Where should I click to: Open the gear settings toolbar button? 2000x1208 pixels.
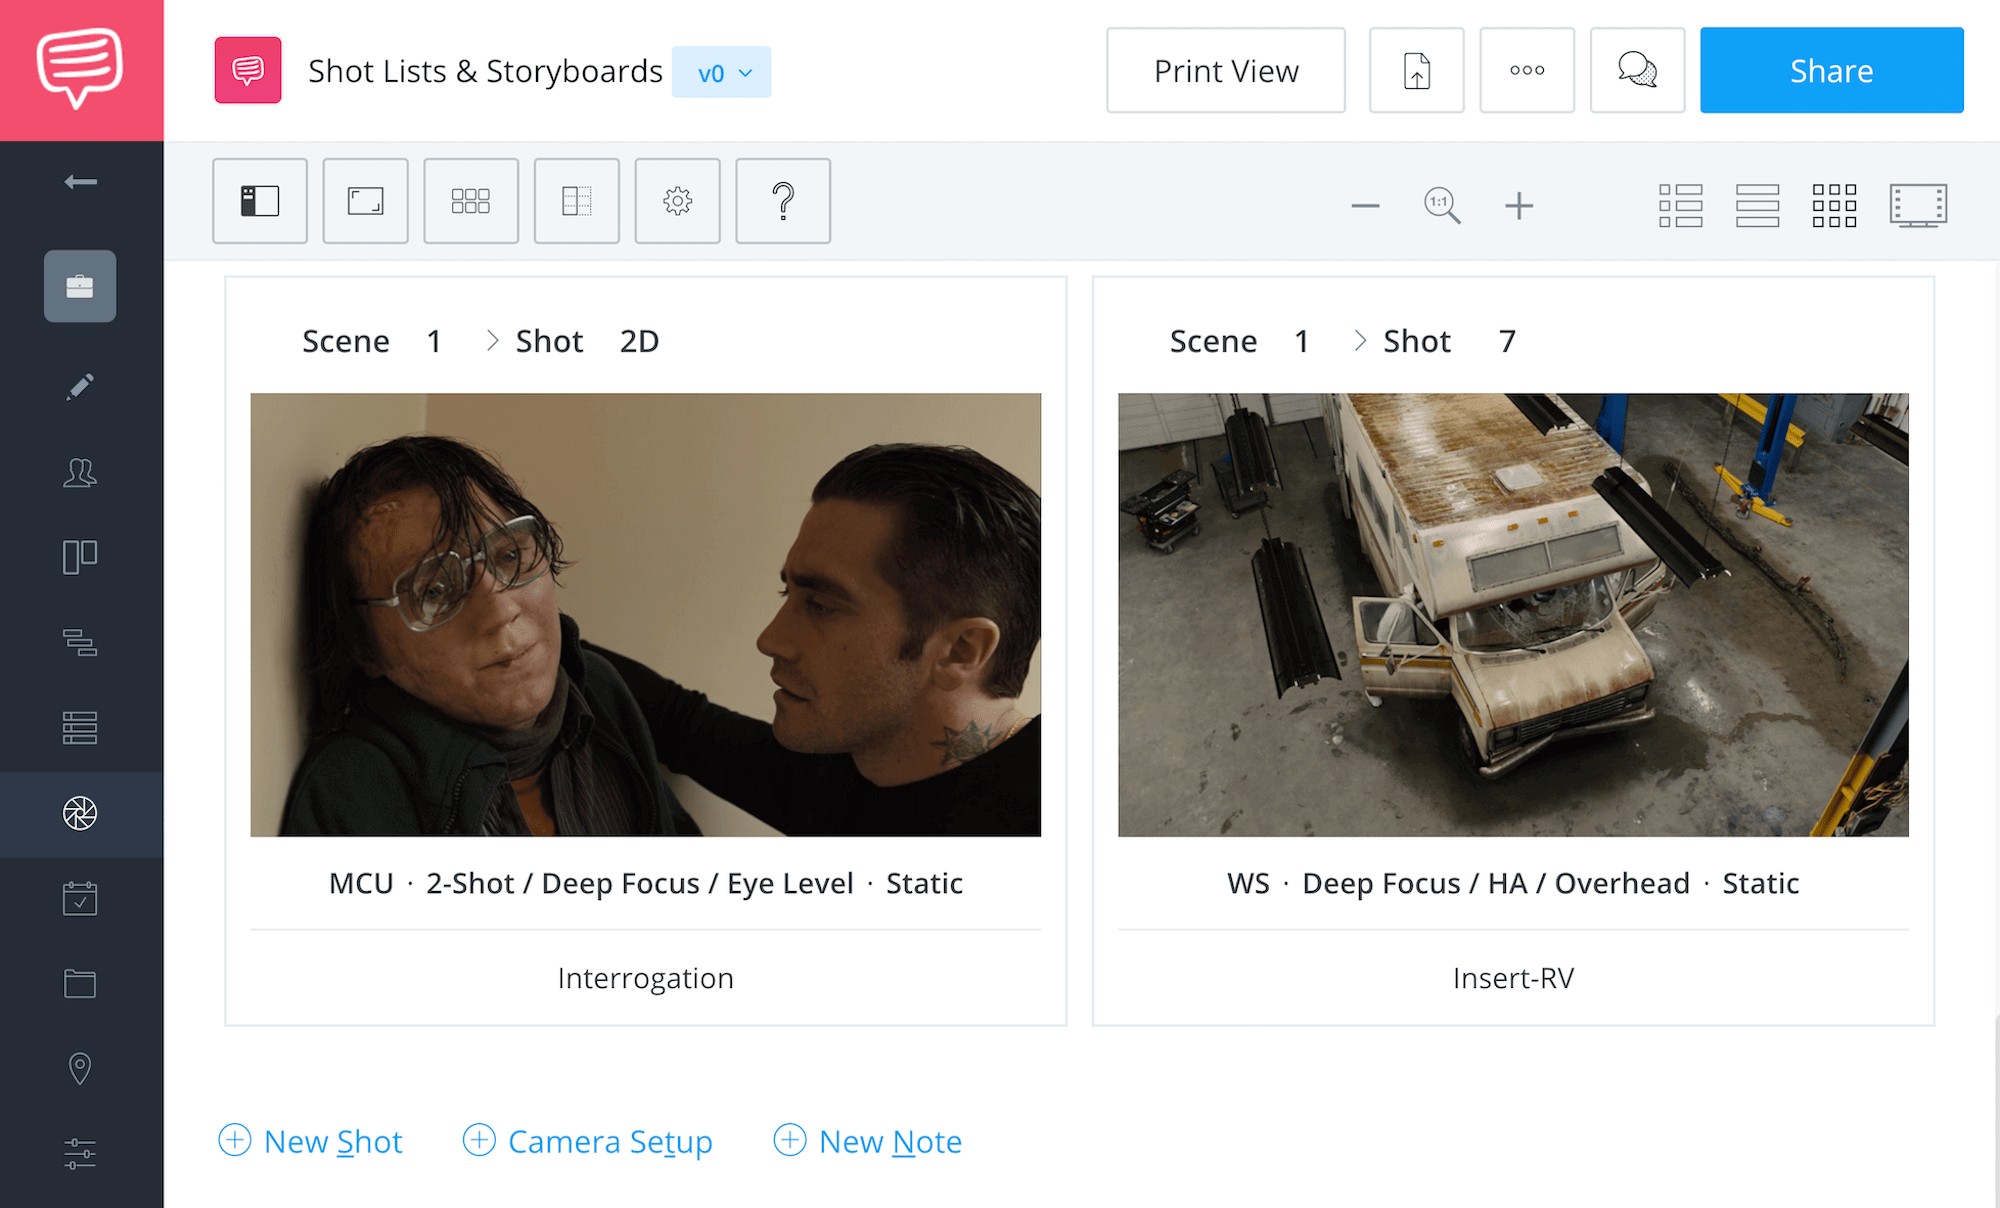(678, 201)
